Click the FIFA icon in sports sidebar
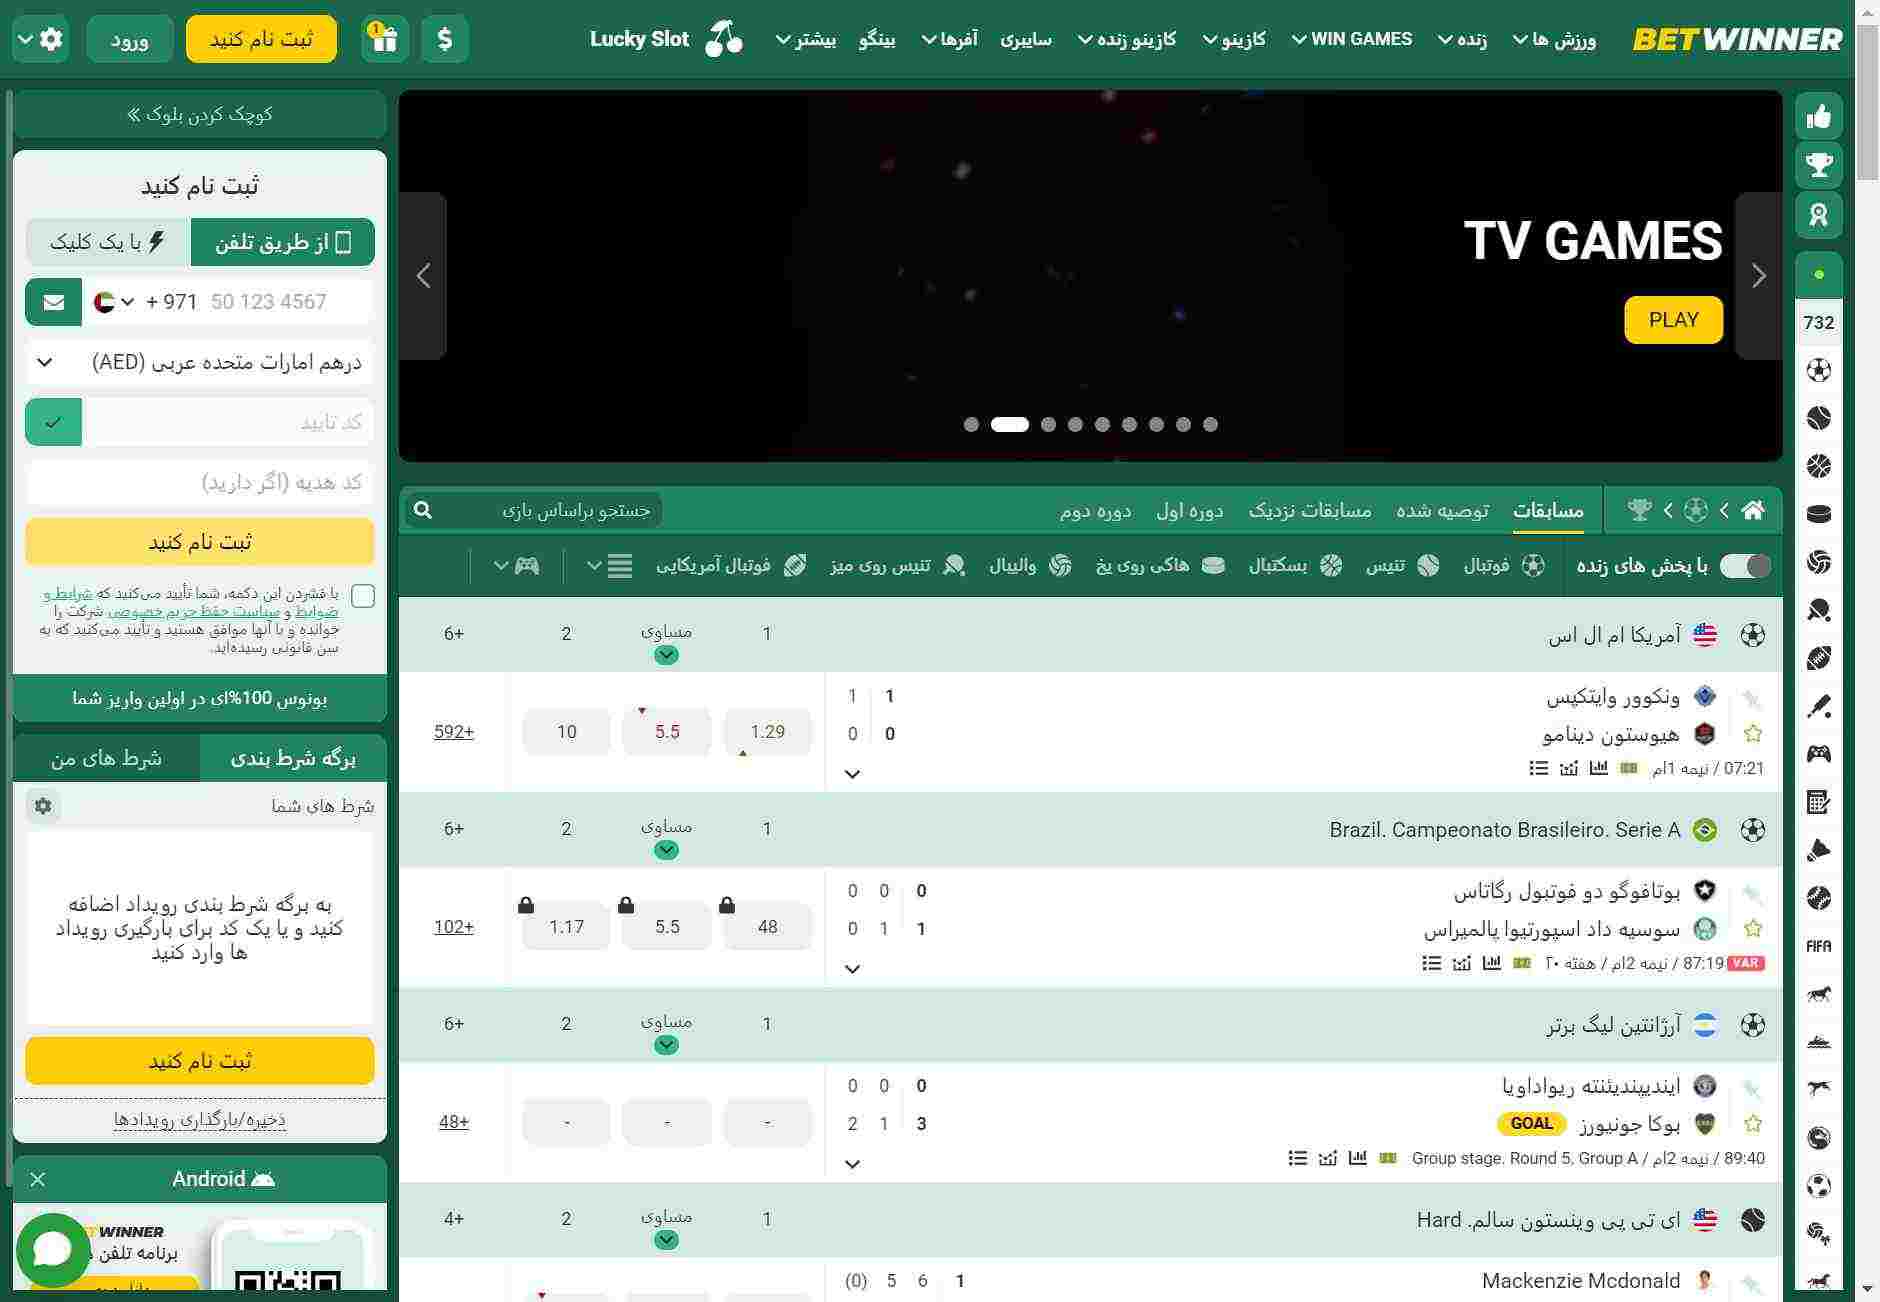The image size is (1880, 1302). pos(1818,946)
